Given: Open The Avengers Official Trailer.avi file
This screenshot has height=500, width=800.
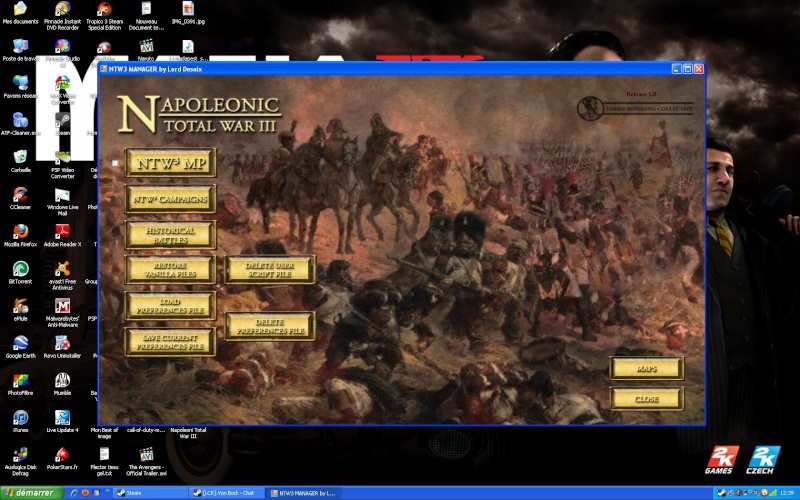Looking at the screenshot, I should (x=146, y=461).
